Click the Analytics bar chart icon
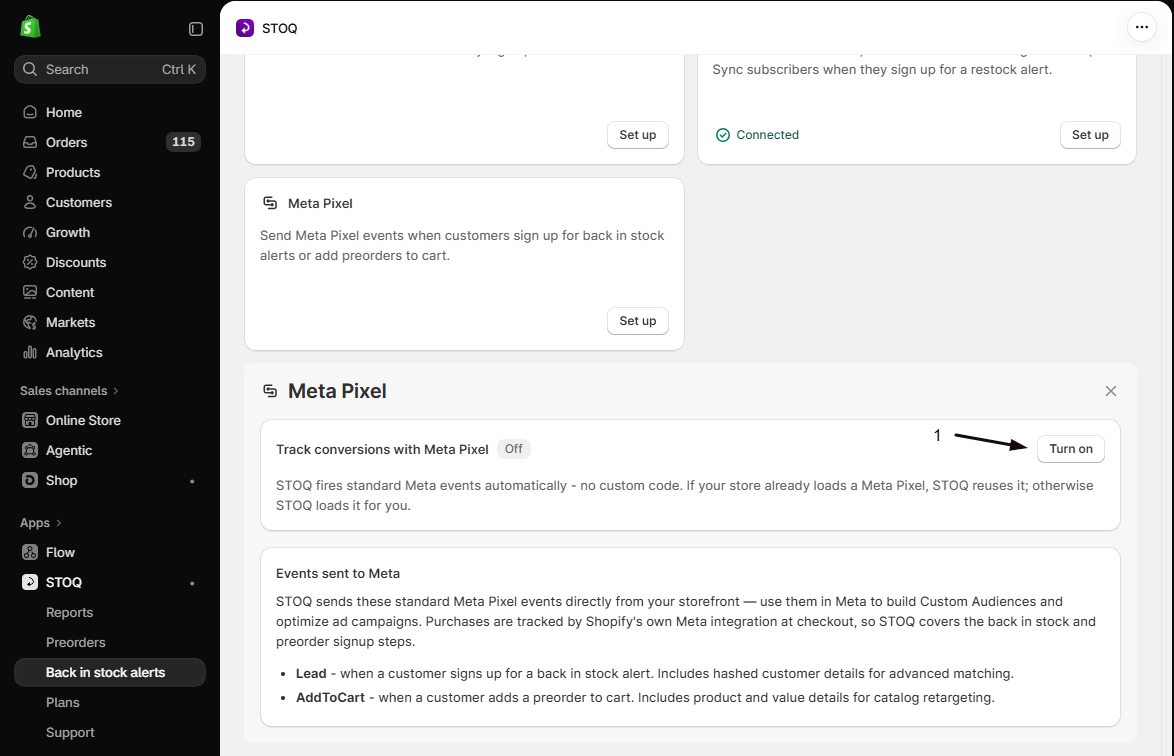The width and height of the screenshot is (1174, 756). [x=30, y=352]
